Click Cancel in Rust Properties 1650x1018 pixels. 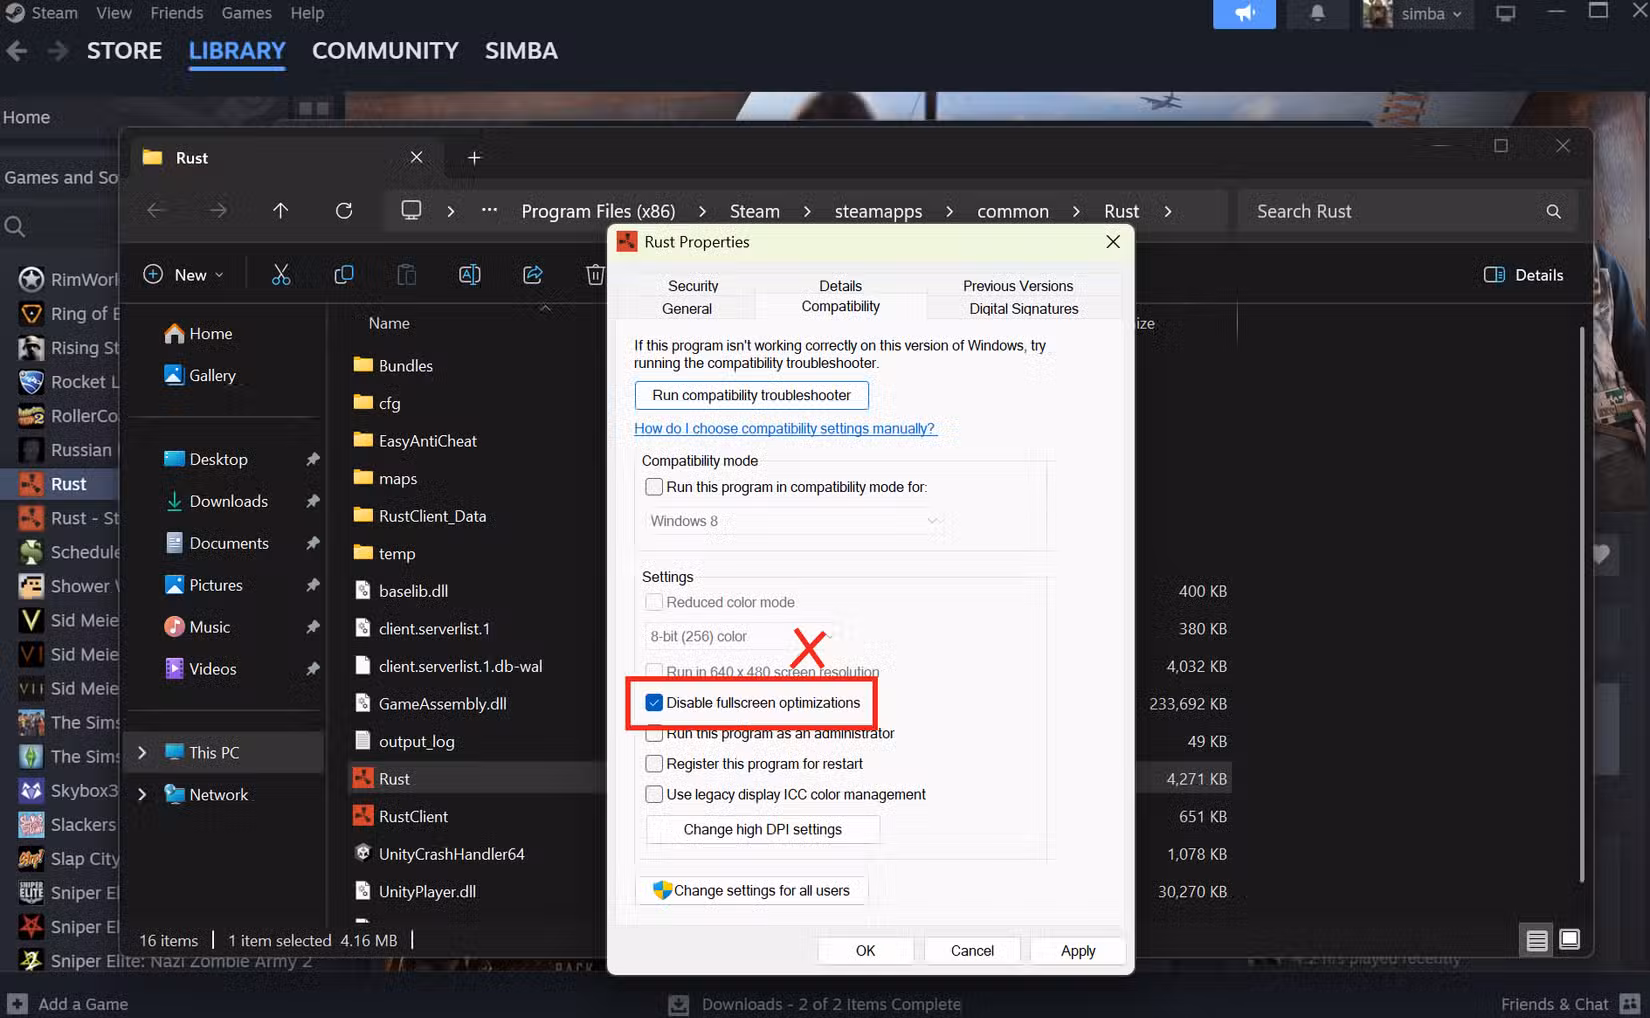coord(972,951)
